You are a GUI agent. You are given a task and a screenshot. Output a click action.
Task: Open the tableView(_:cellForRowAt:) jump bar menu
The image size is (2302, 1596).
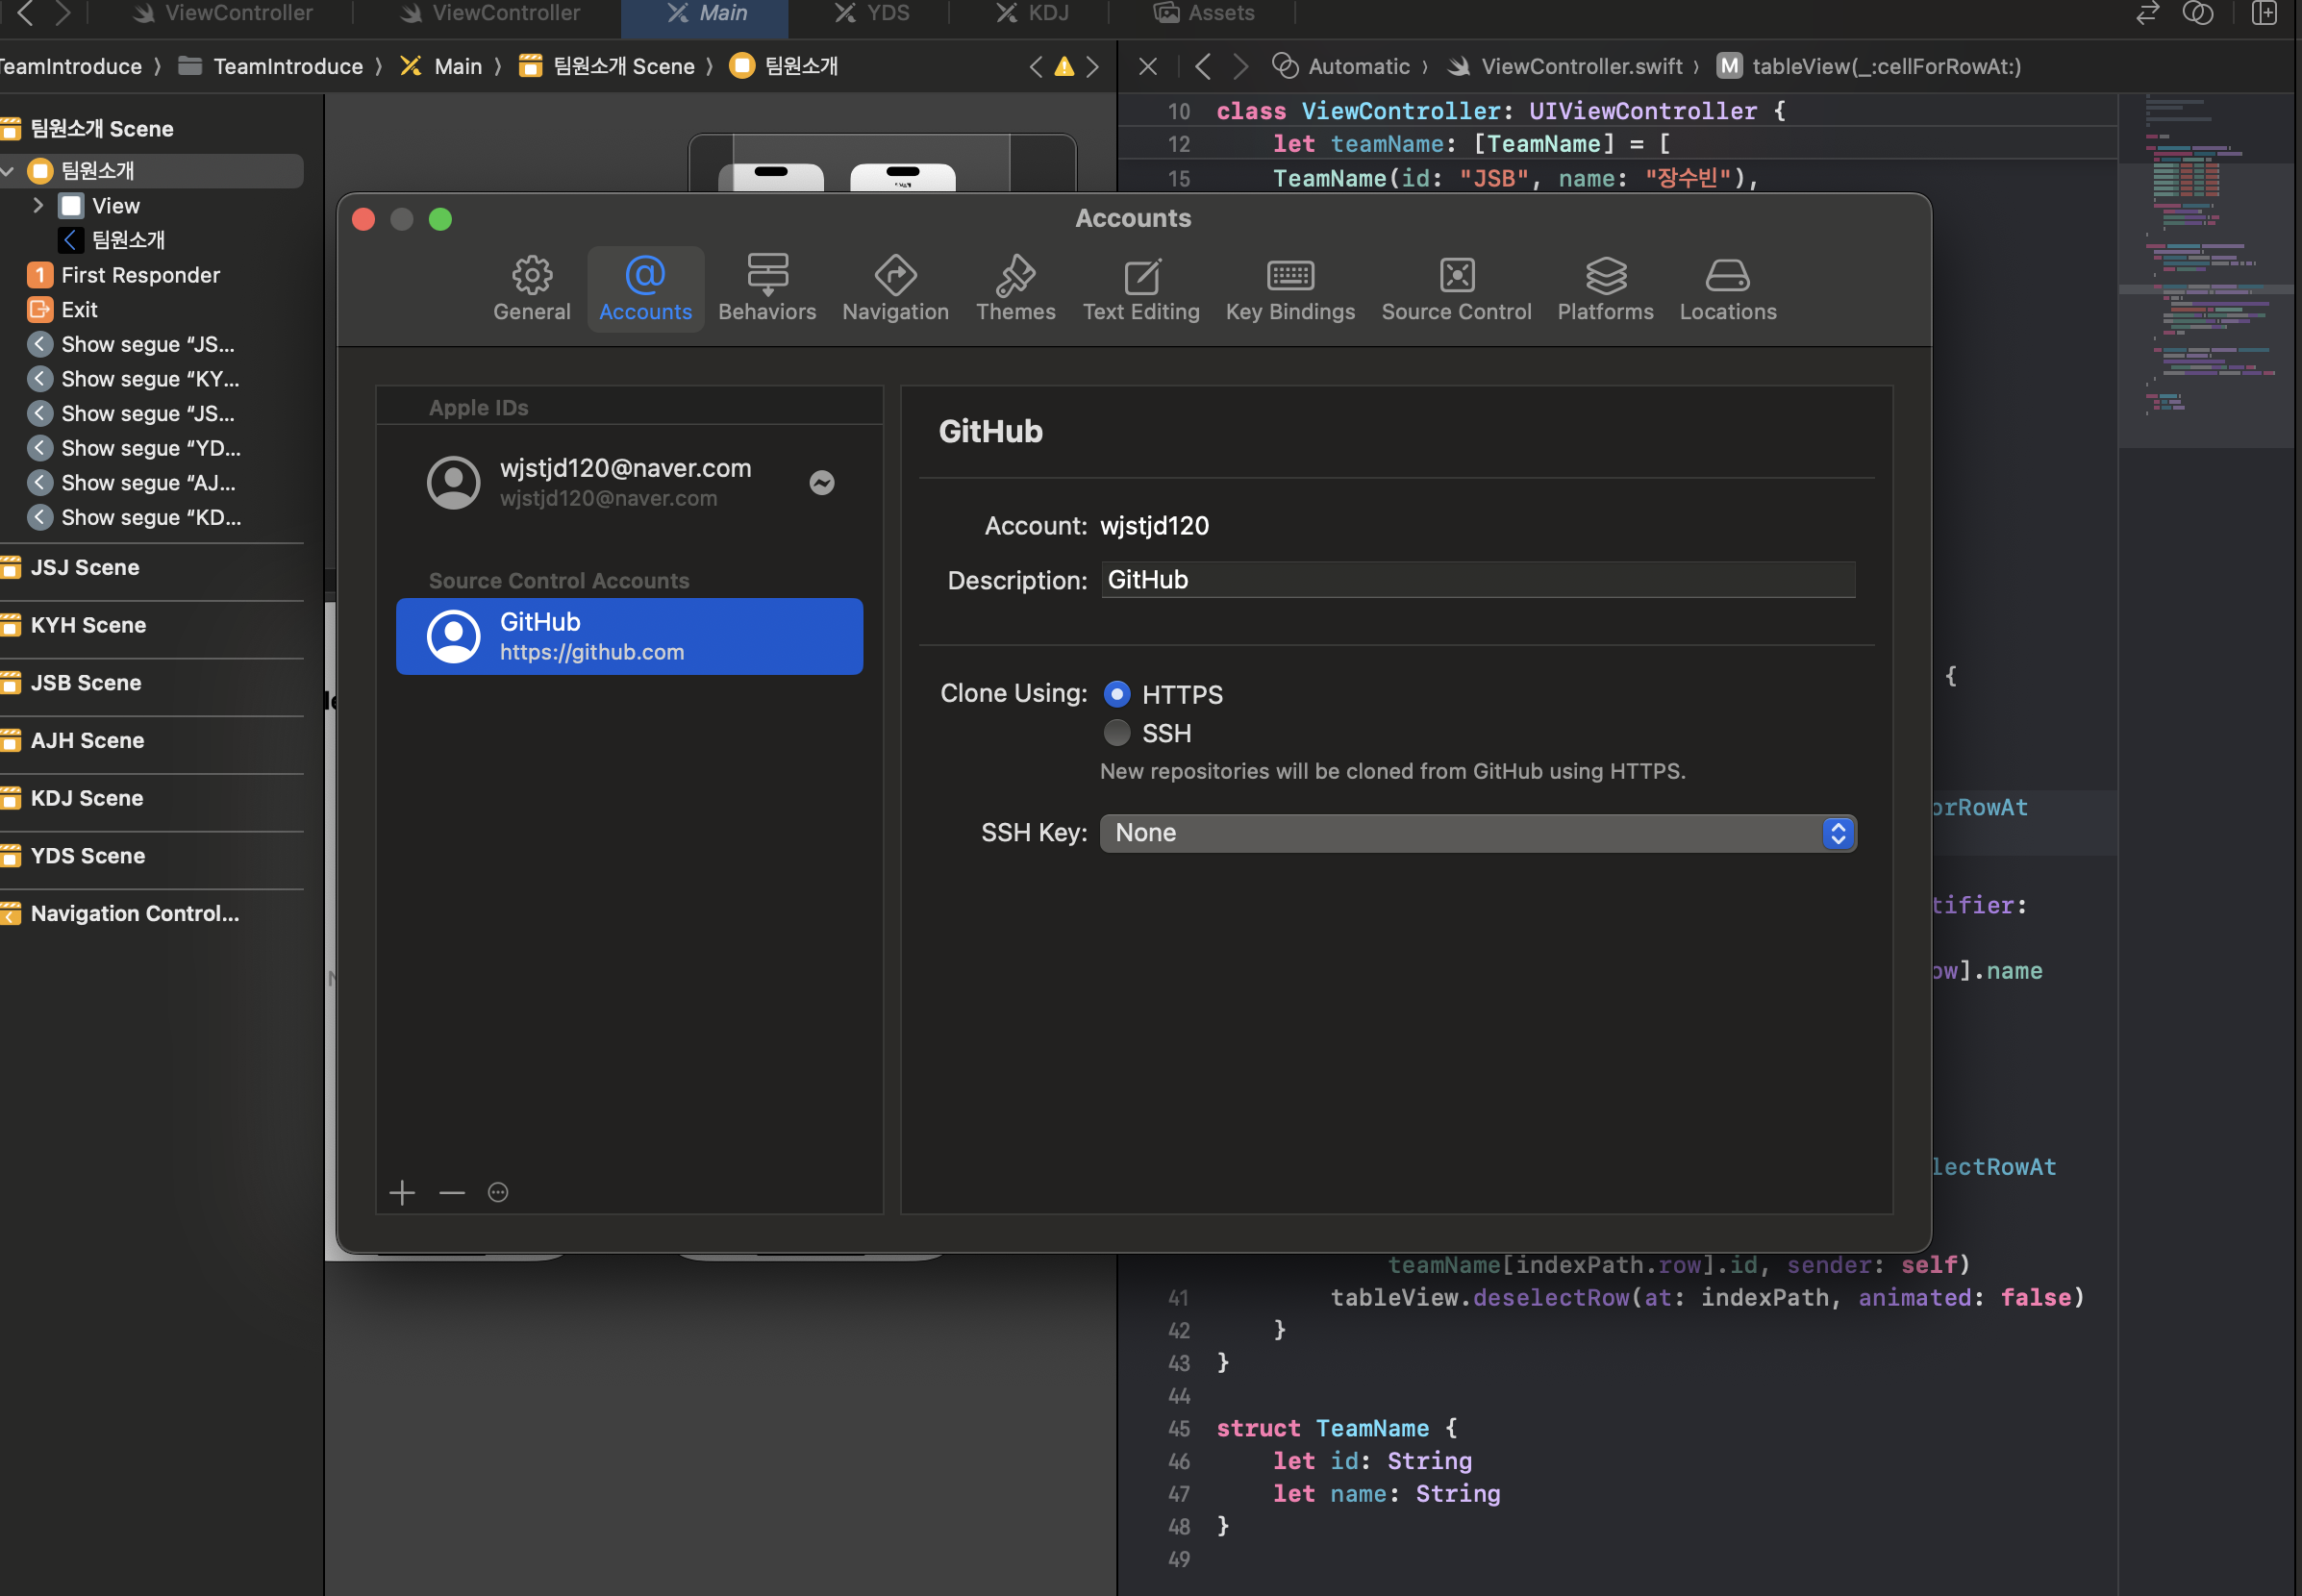pyautogui.click(x=1869, y=66)
